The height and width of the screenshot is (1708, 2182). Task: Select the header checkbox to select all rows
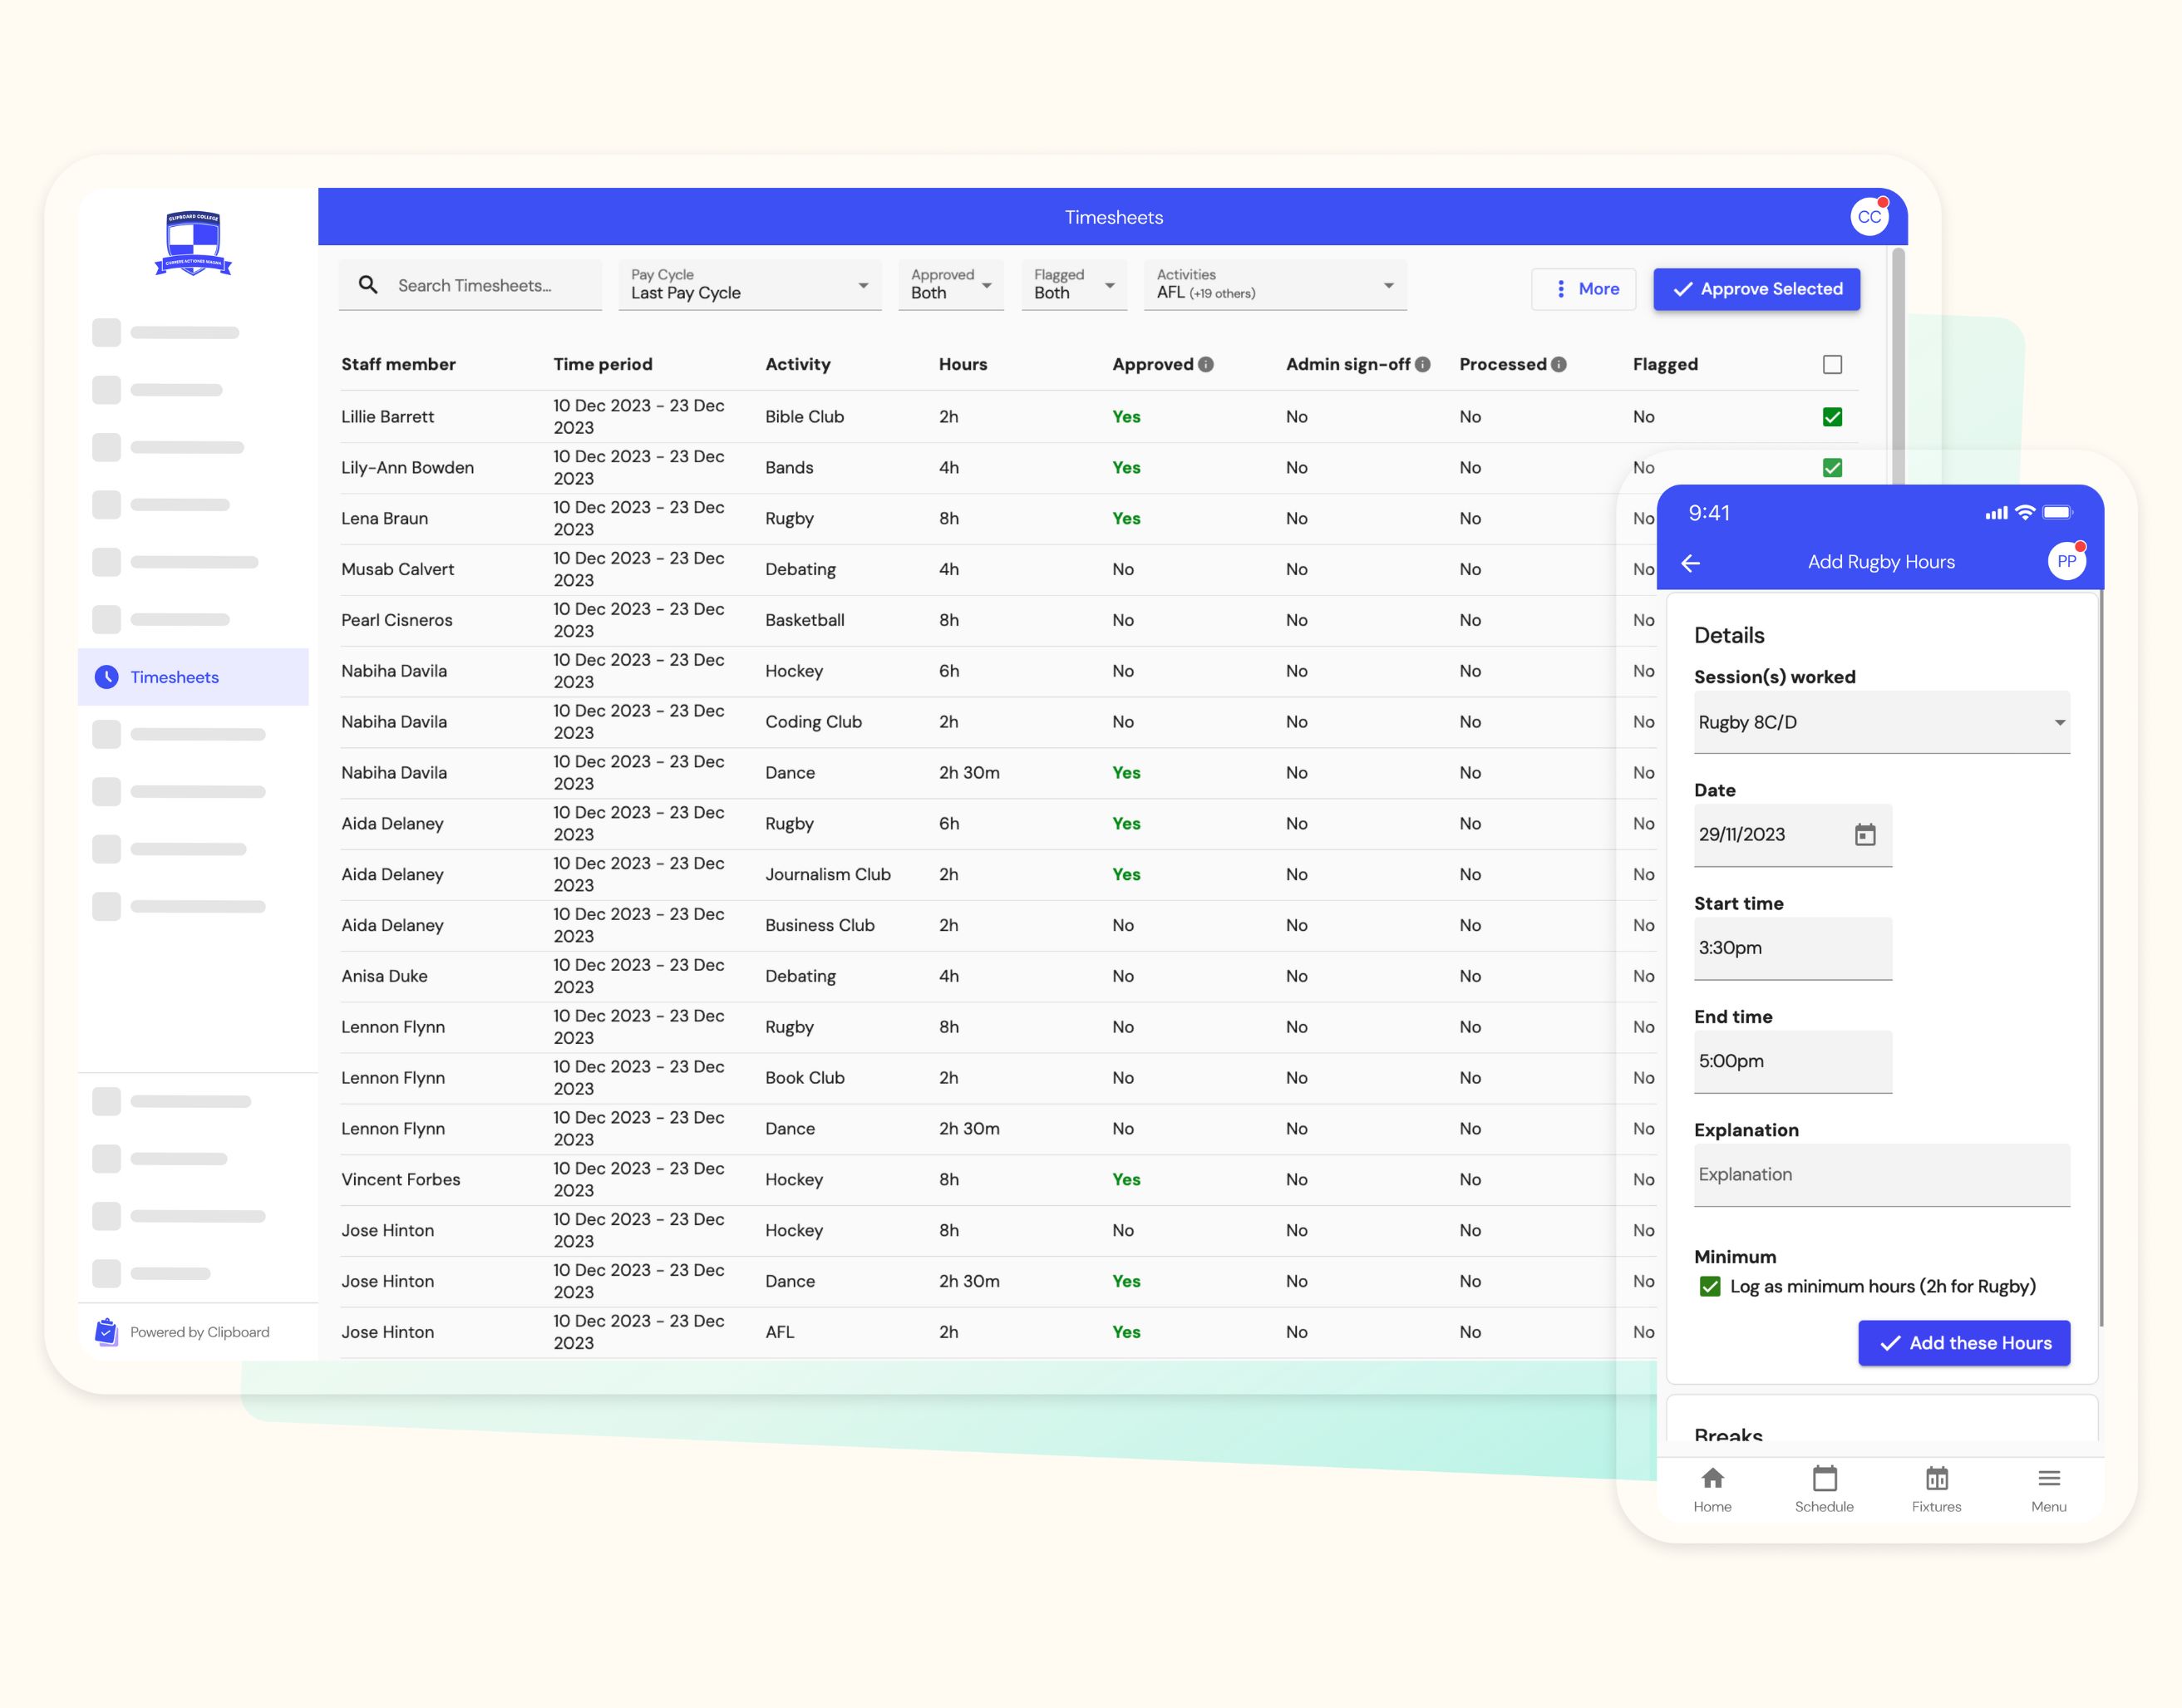(1832, 364)
